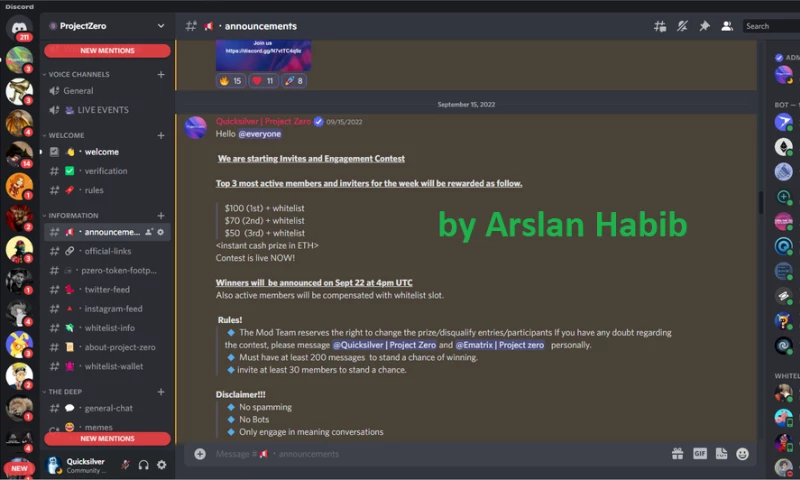The image size is (800, 480).
Task: Open the whitelist-info channel
Action: pos(109,328)
